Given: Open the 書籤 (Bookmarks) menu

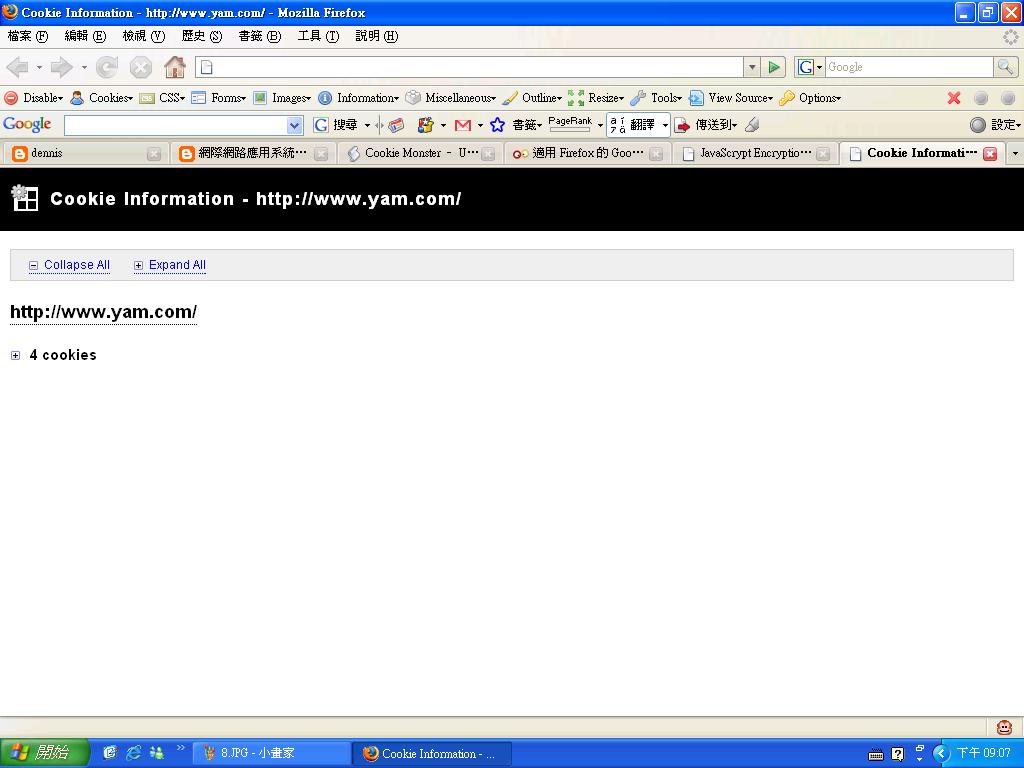Looking at the screenshot, I should click(259, 36).
